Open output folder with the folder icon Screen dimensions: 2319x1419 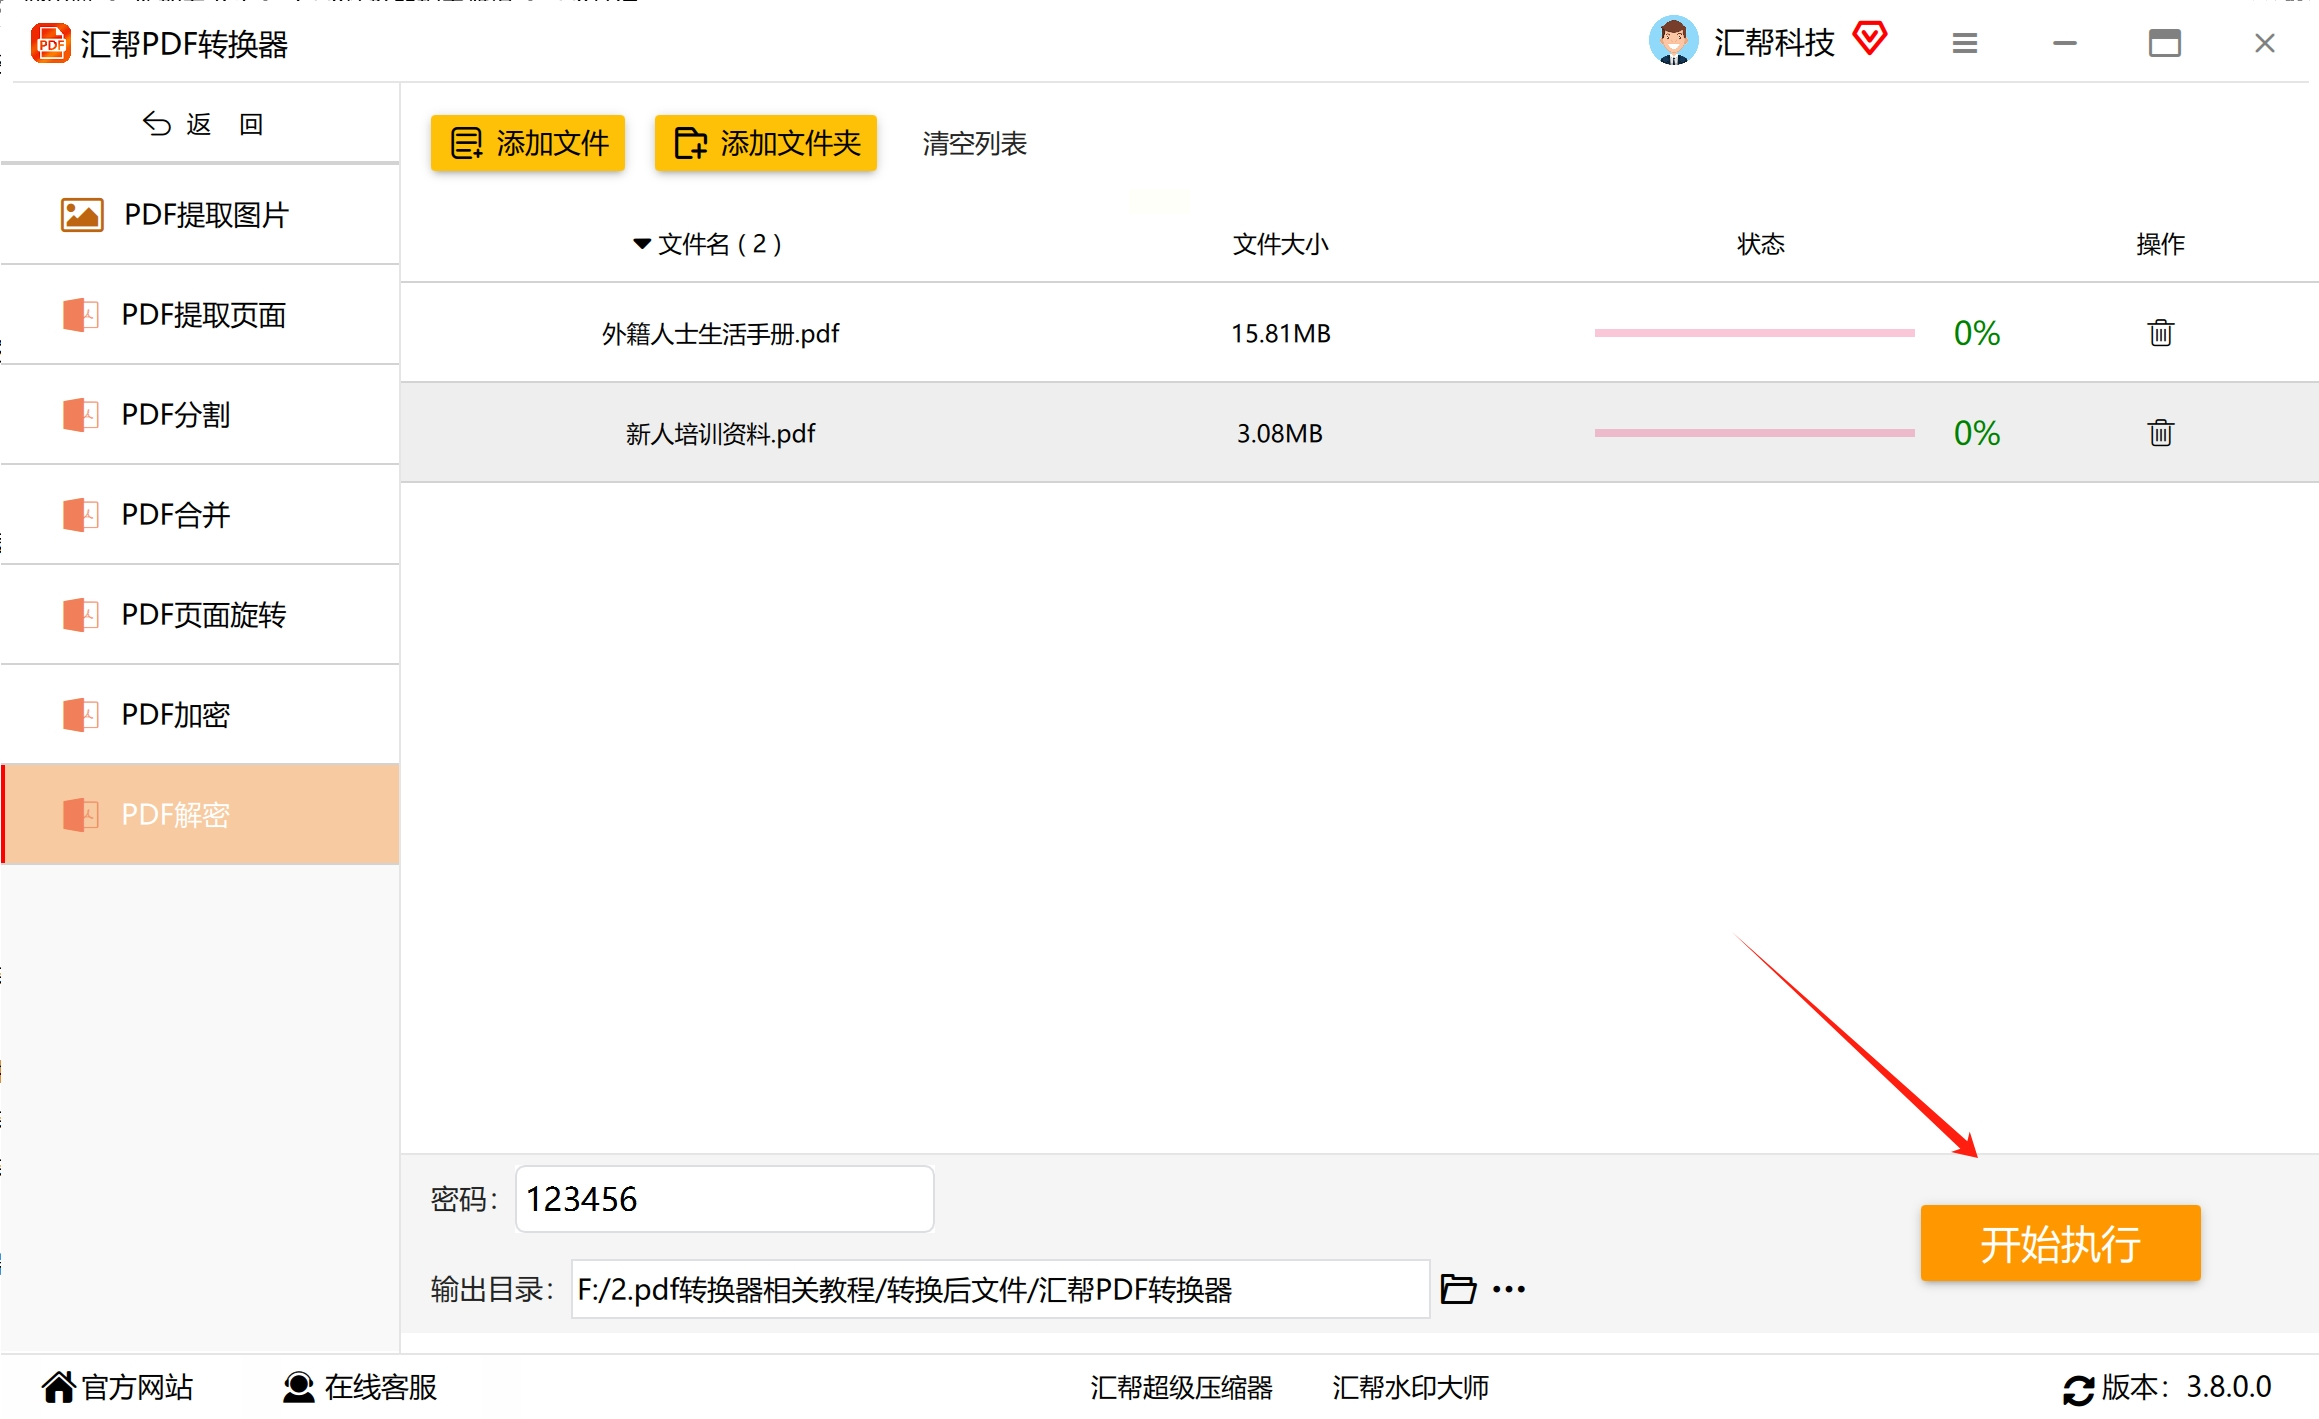[x=1458, y=1289]
